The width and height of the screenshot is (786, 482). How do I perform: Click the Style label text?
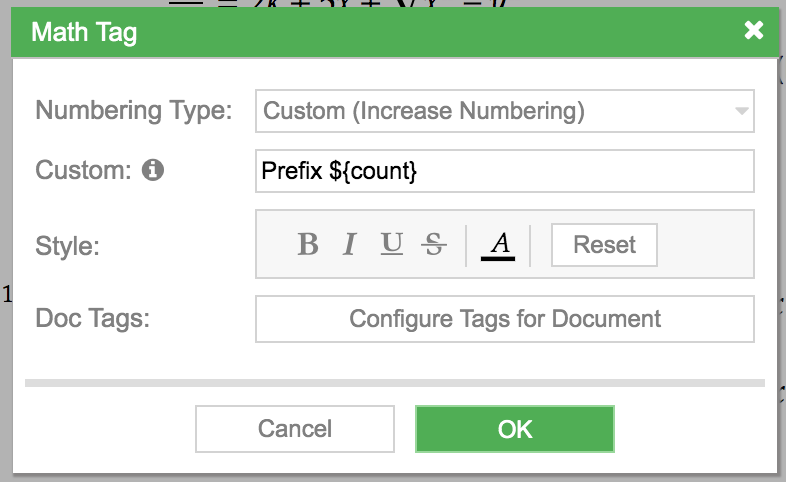pos(67,246)
